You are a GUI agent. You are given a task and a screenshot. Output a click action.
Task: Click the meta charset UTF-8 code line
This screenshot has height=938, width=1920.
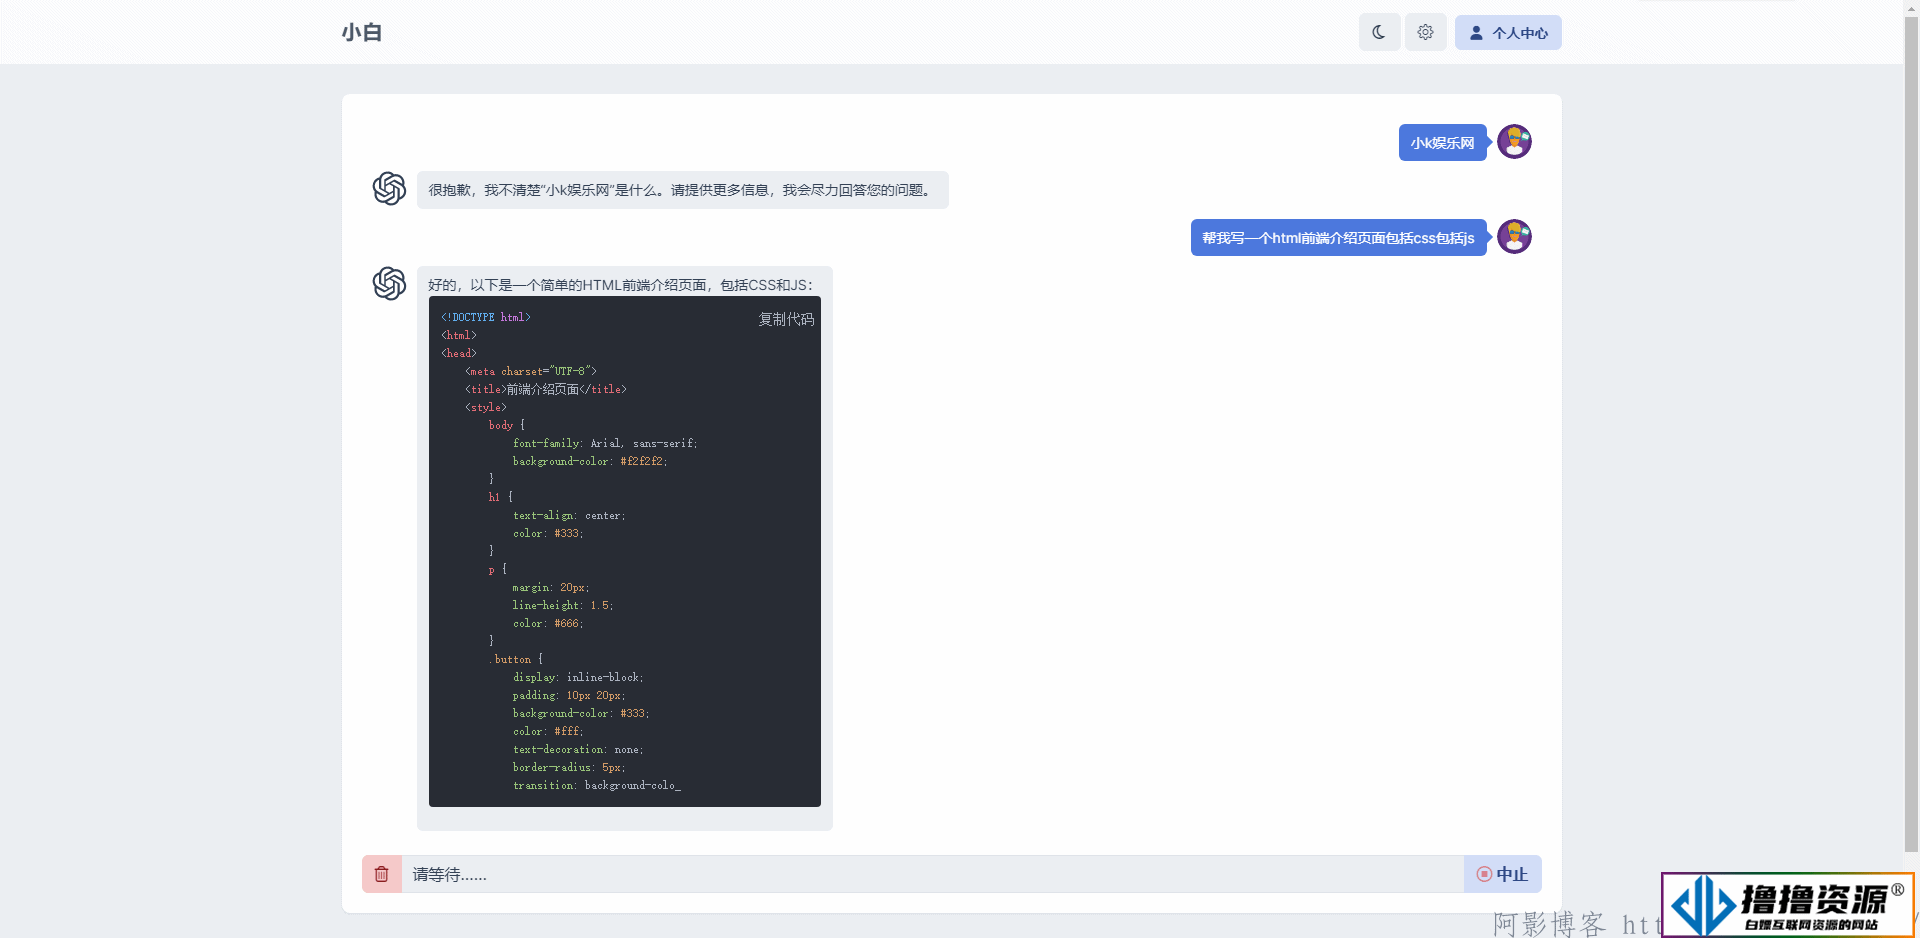(530, 371)
